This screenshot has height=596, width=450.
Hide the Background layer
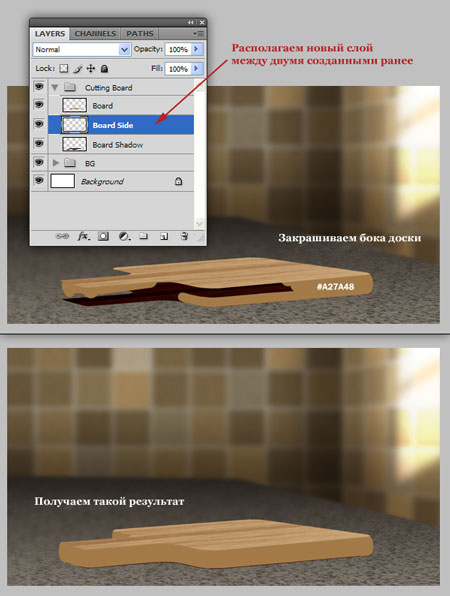point(39,180)
